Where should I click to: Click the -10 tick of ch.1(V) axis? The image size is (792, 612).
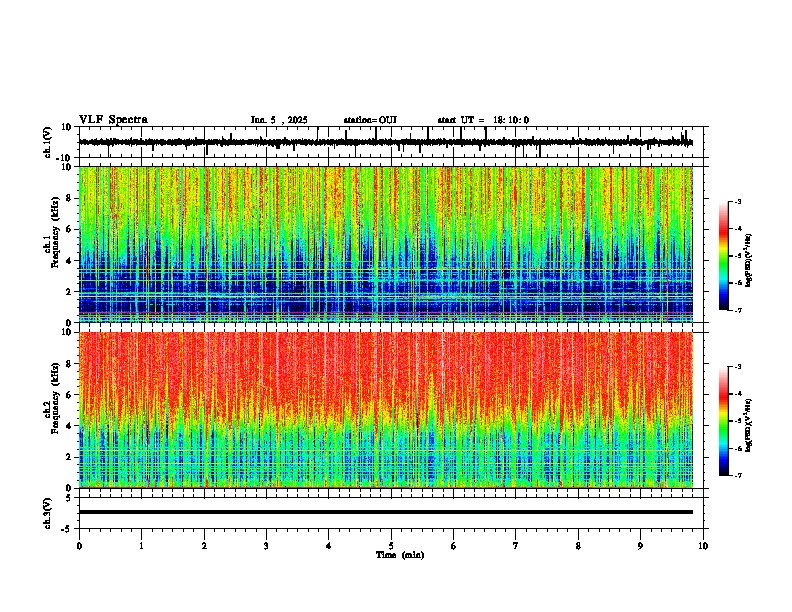click(x=64, y=158)
